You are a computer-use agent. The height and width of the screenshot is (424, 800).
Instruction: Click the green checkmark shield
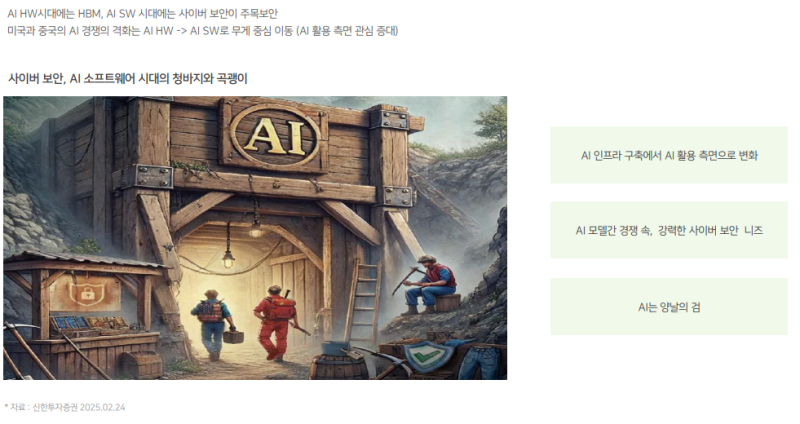(427, 356)
